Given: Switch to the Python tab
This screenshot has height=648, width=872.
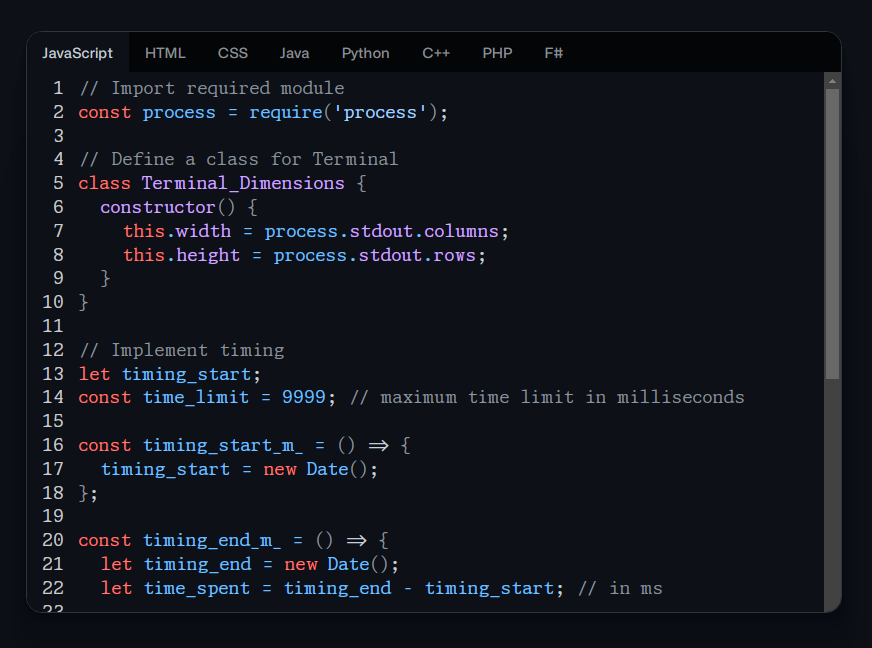Looking at the screenshot, I should 365,53.
